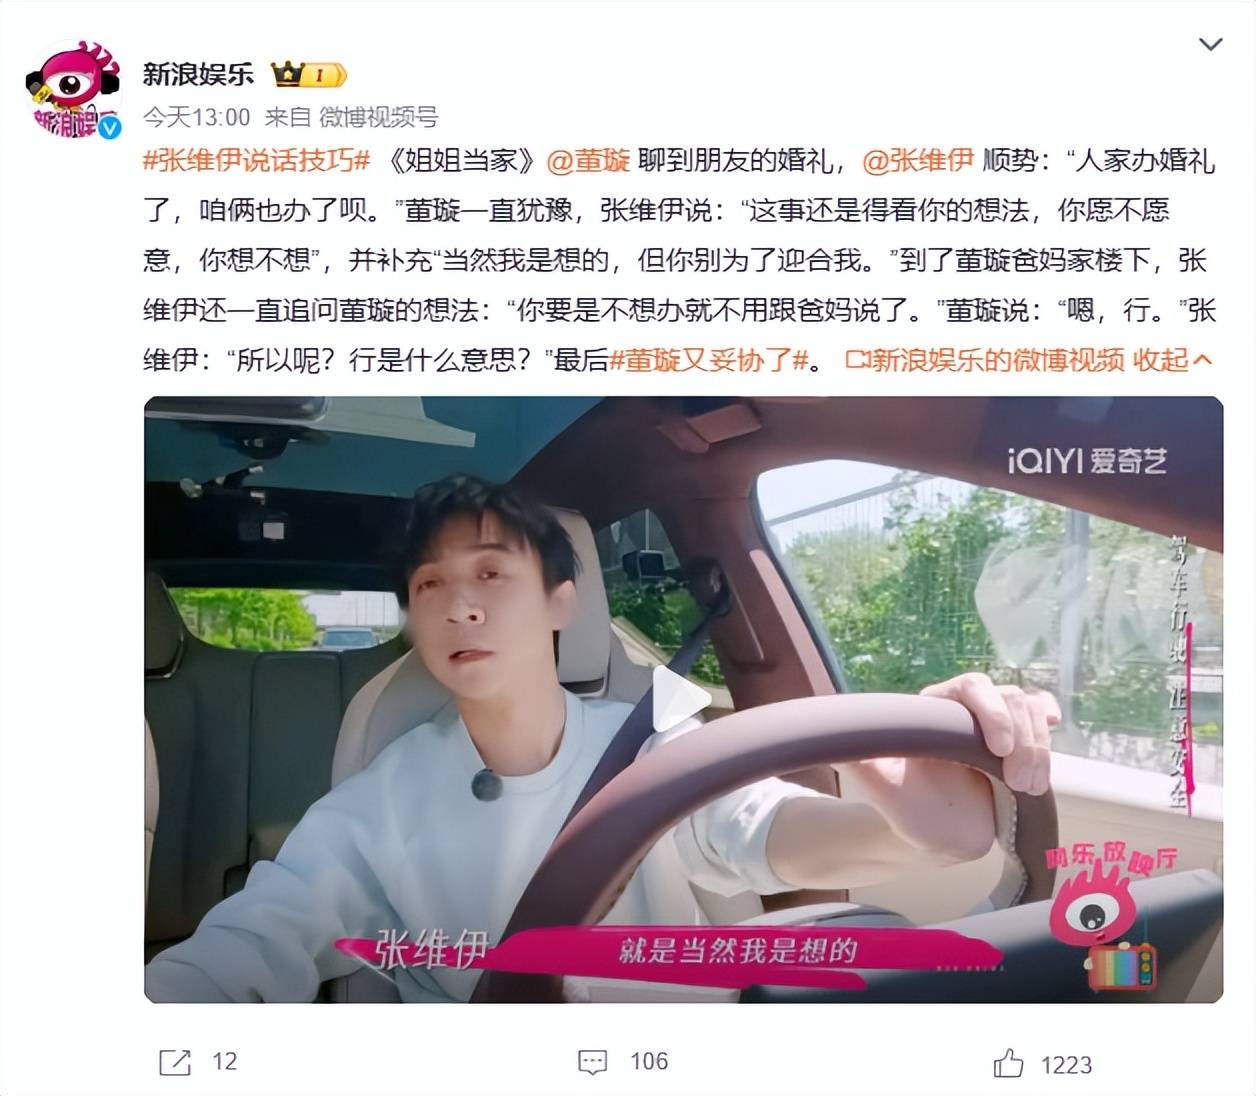
Task: Click the repost share icon
Action: point(175,1062)
